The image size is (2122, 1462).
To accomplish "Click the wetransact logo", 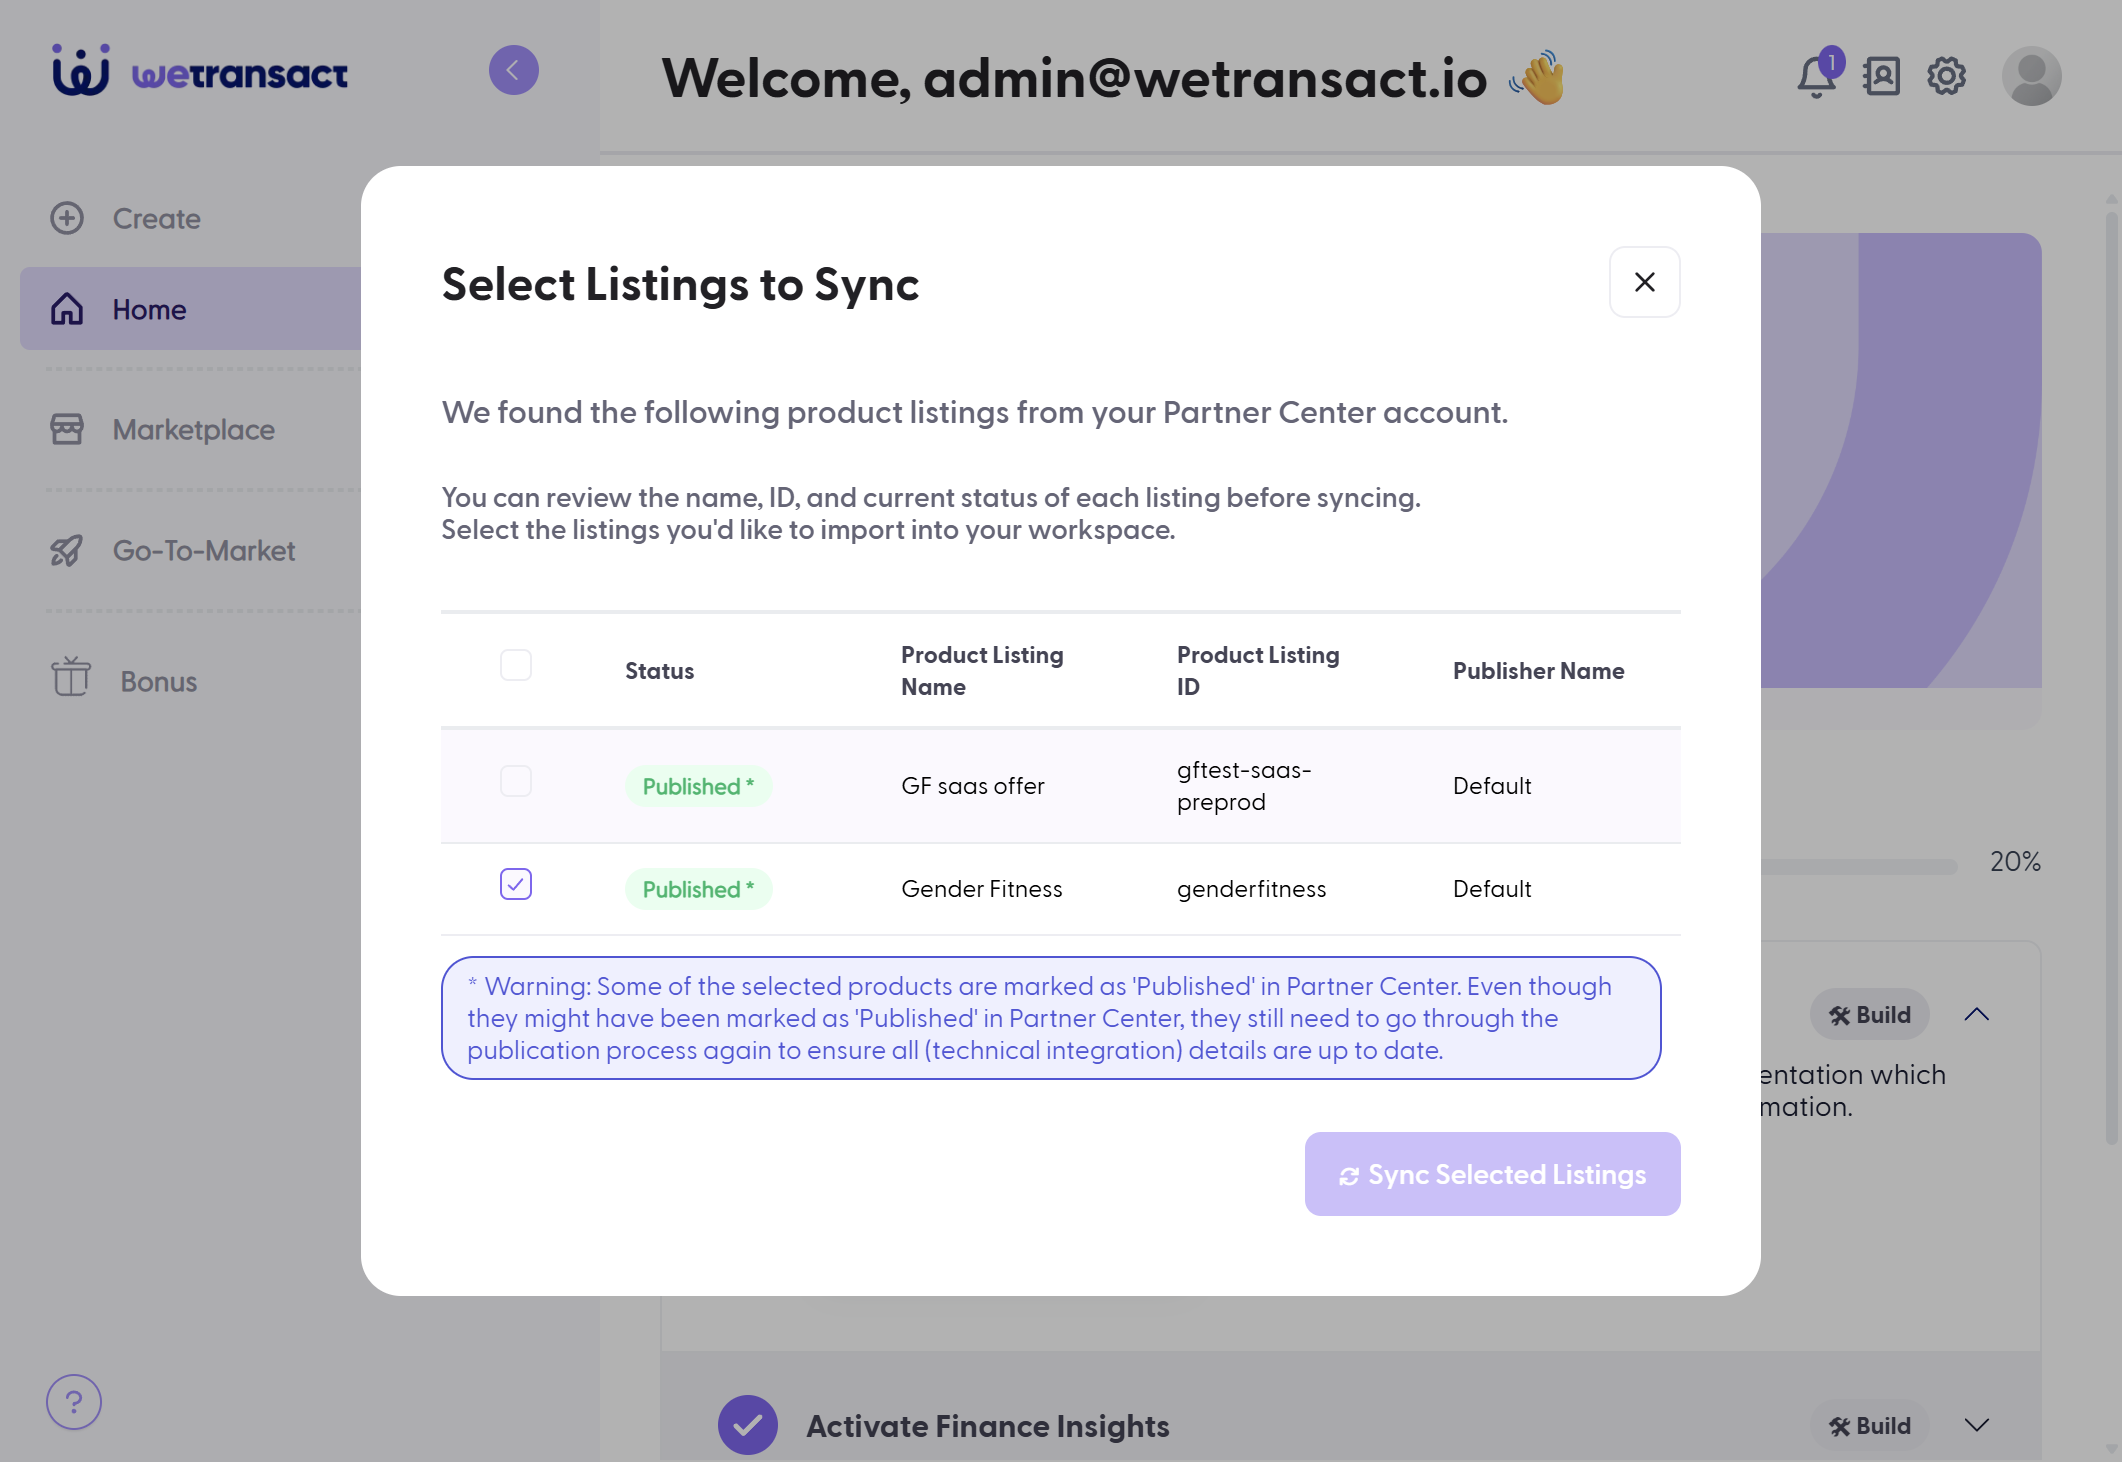I will click(x=200, y=71).
